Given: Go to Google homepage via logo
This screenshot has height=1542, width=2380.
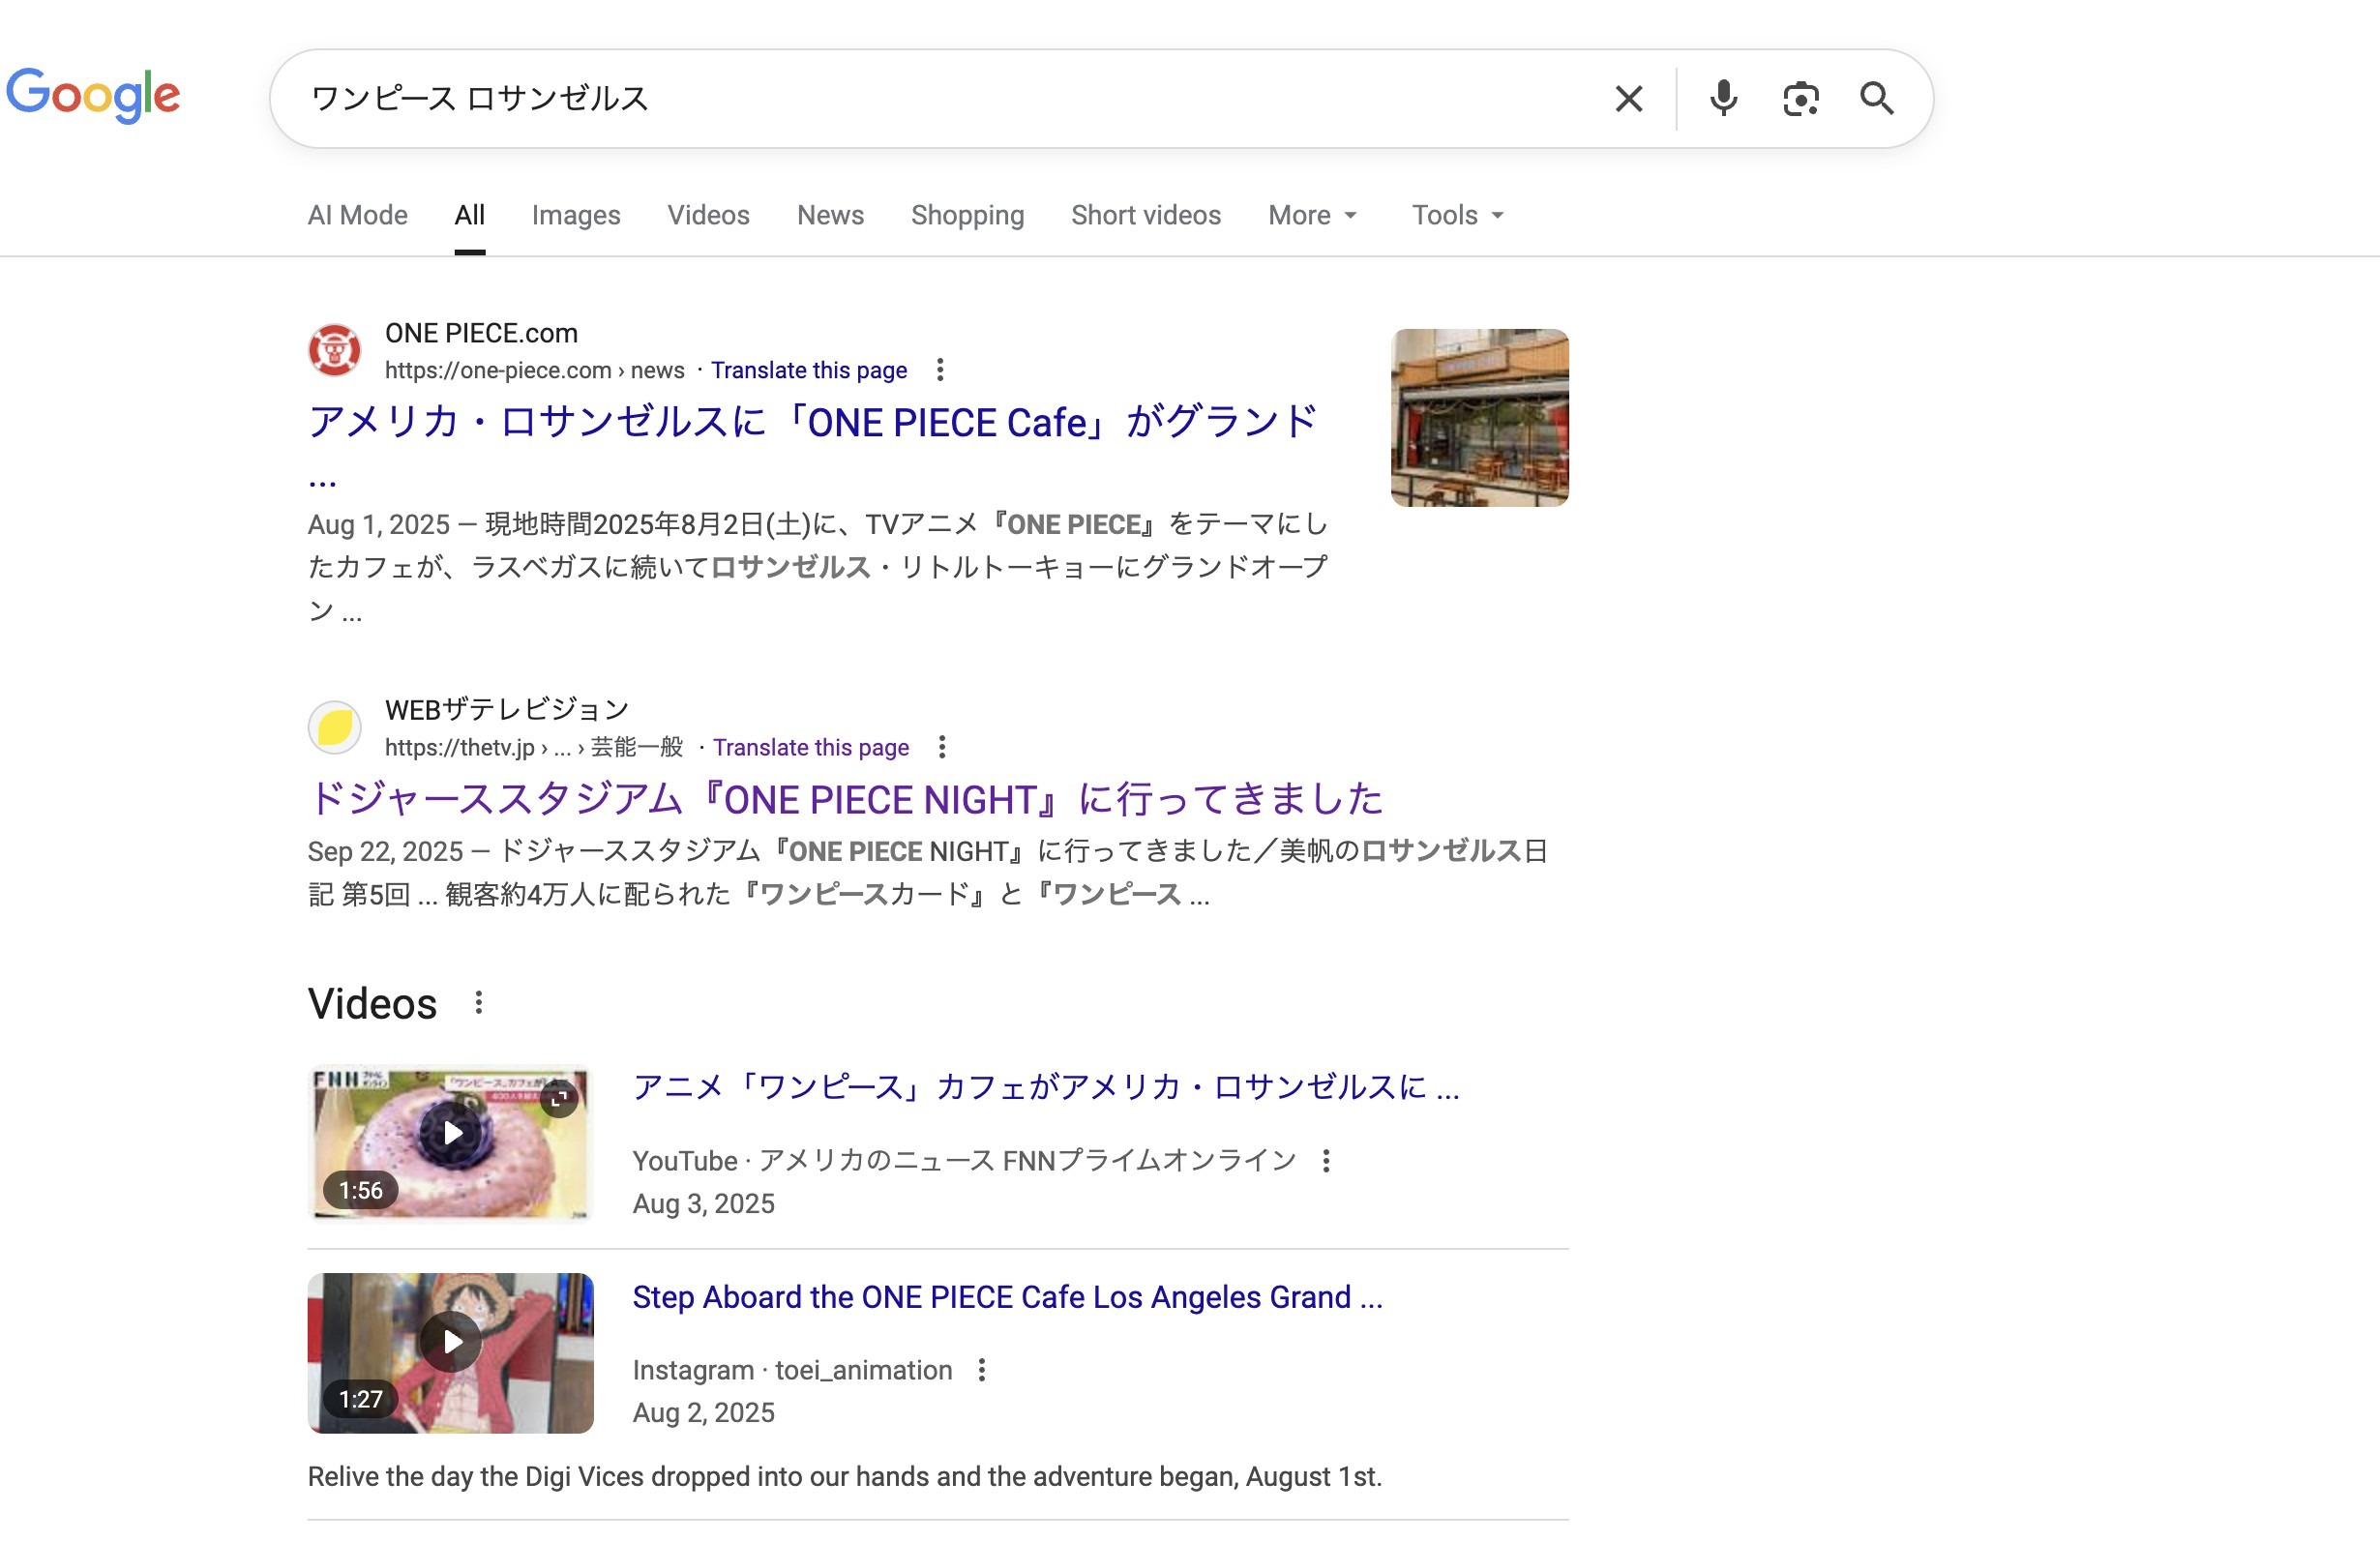Looking at the screenshot, I should (x=93, y=95).
